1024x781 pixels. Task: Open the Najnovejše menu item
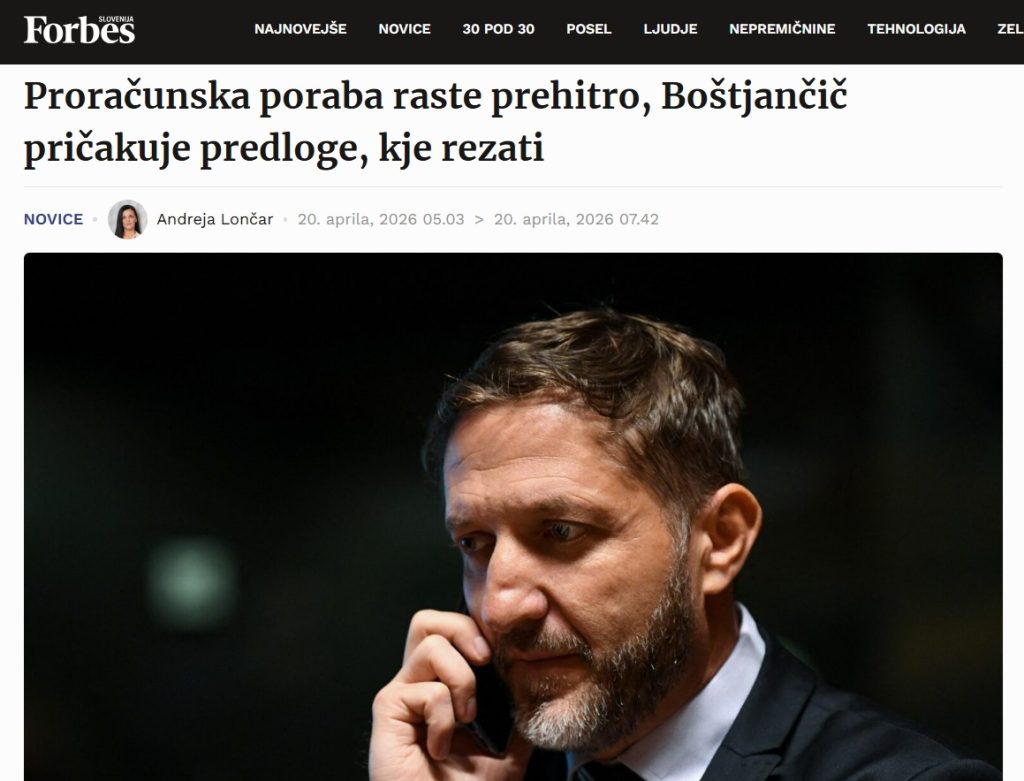[x=300, y=29]
